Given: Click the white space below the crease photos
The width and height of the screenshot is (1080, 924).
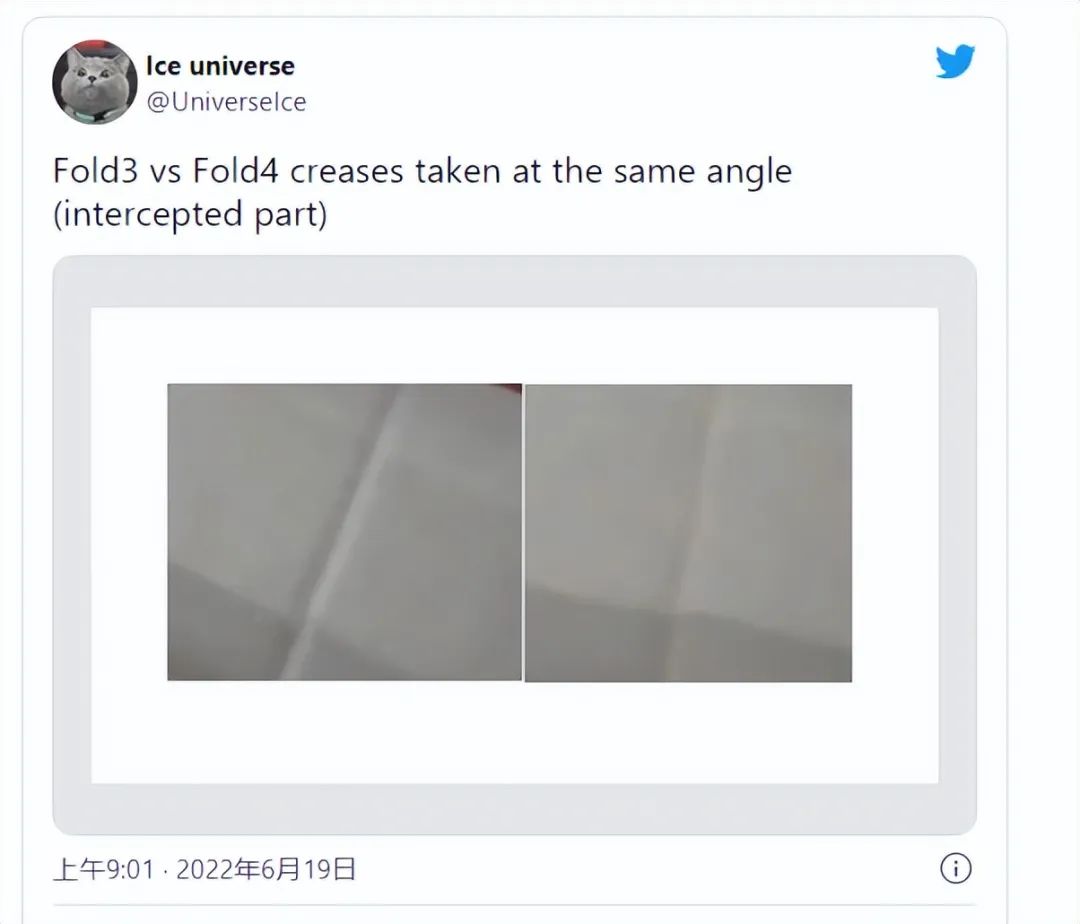Looking at the screenshot, I should pos(515,732).
